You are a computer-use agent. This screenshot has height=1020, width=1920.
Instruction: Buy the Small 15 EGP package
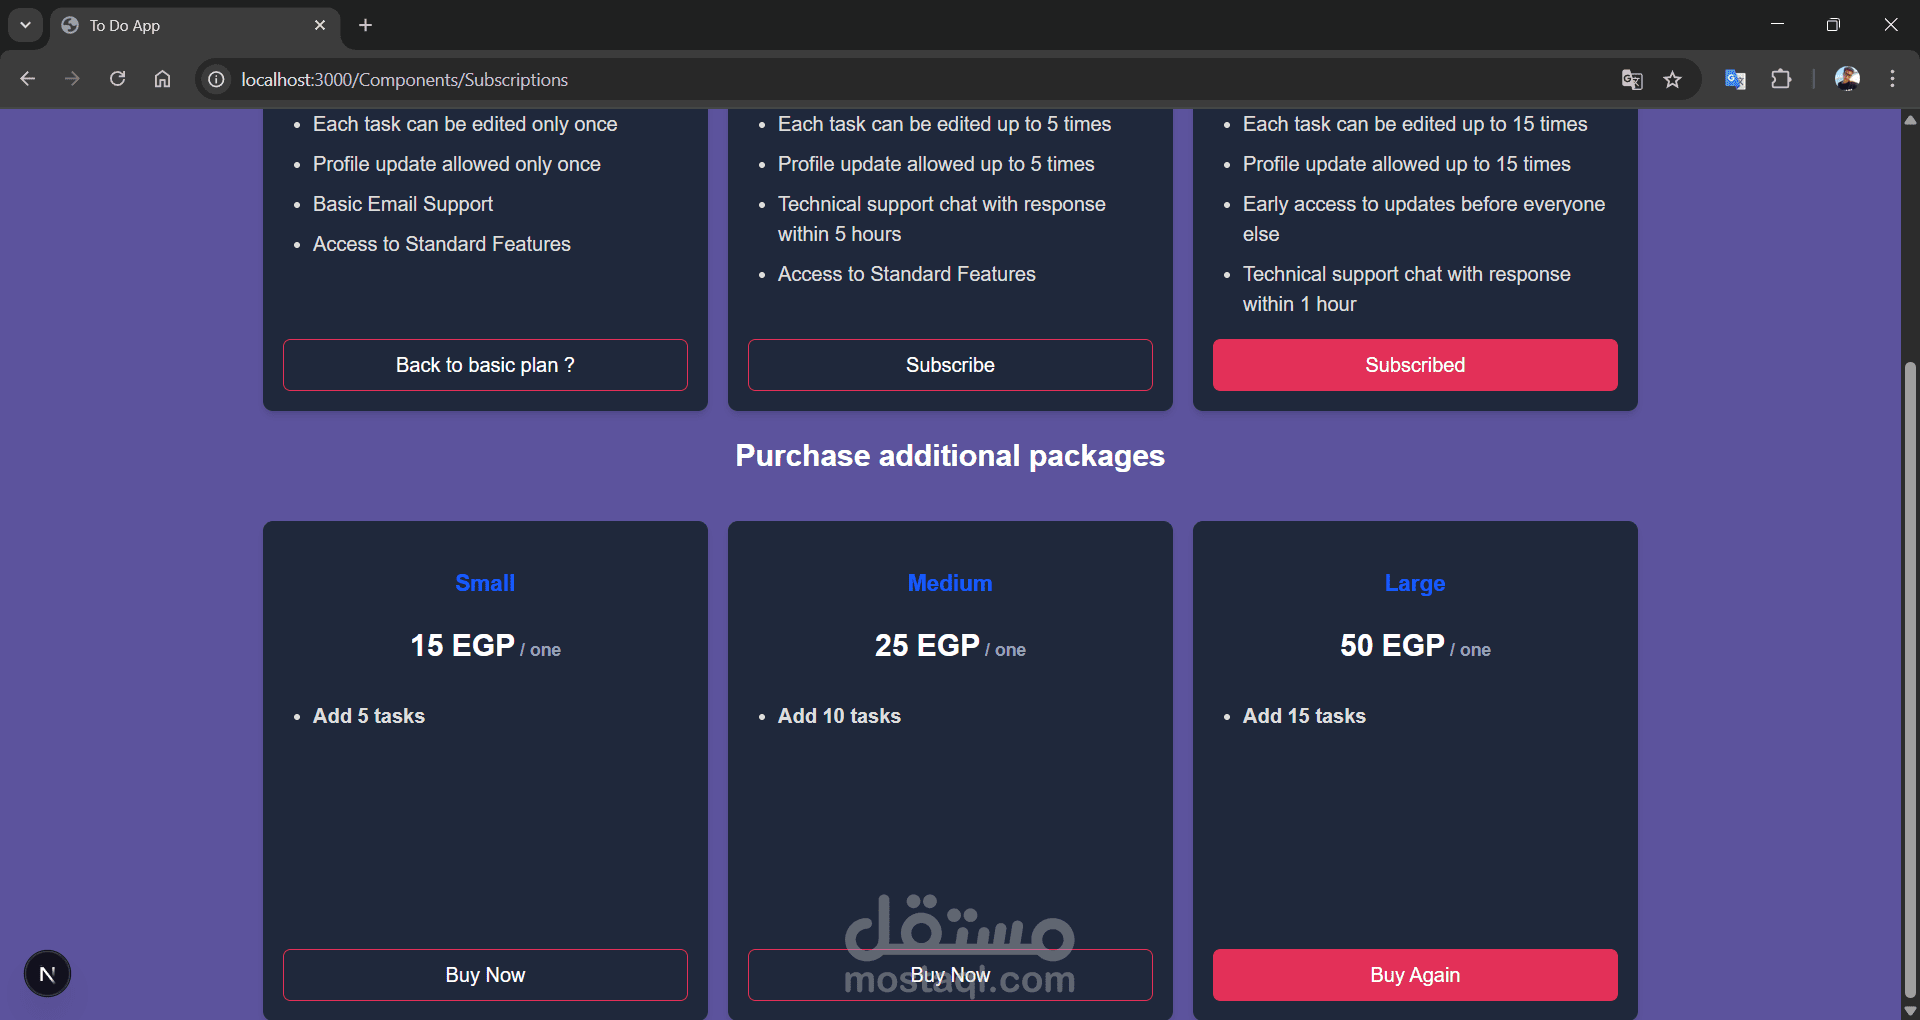485,975
